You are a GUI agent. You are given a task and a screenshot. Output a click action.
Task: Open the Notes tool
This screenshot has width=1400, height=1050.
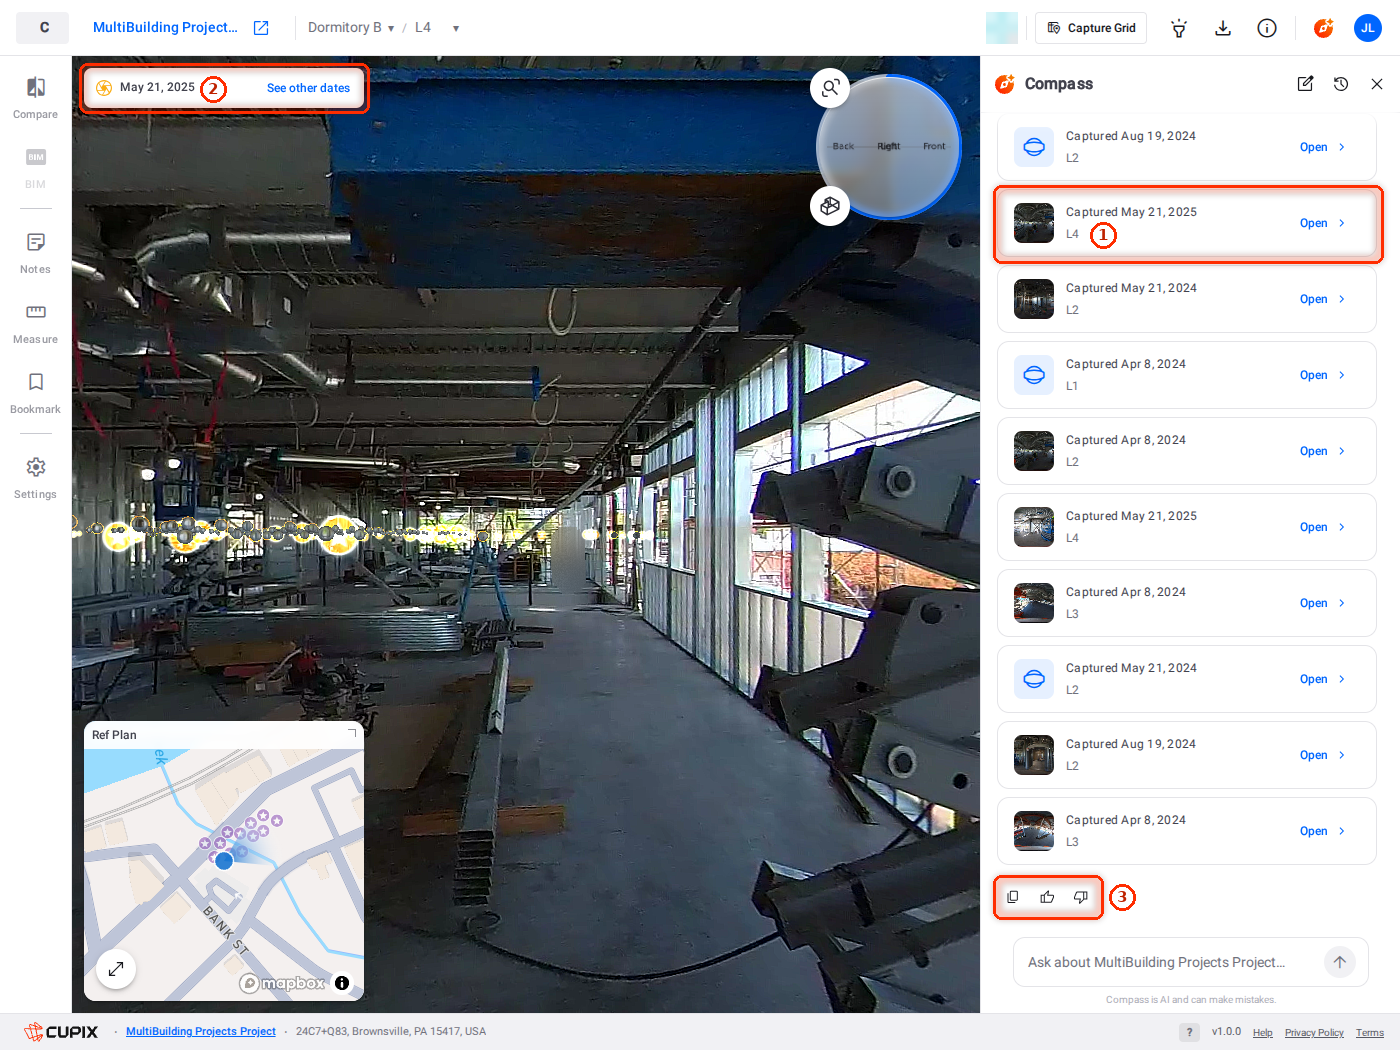(x=35, y=253)
